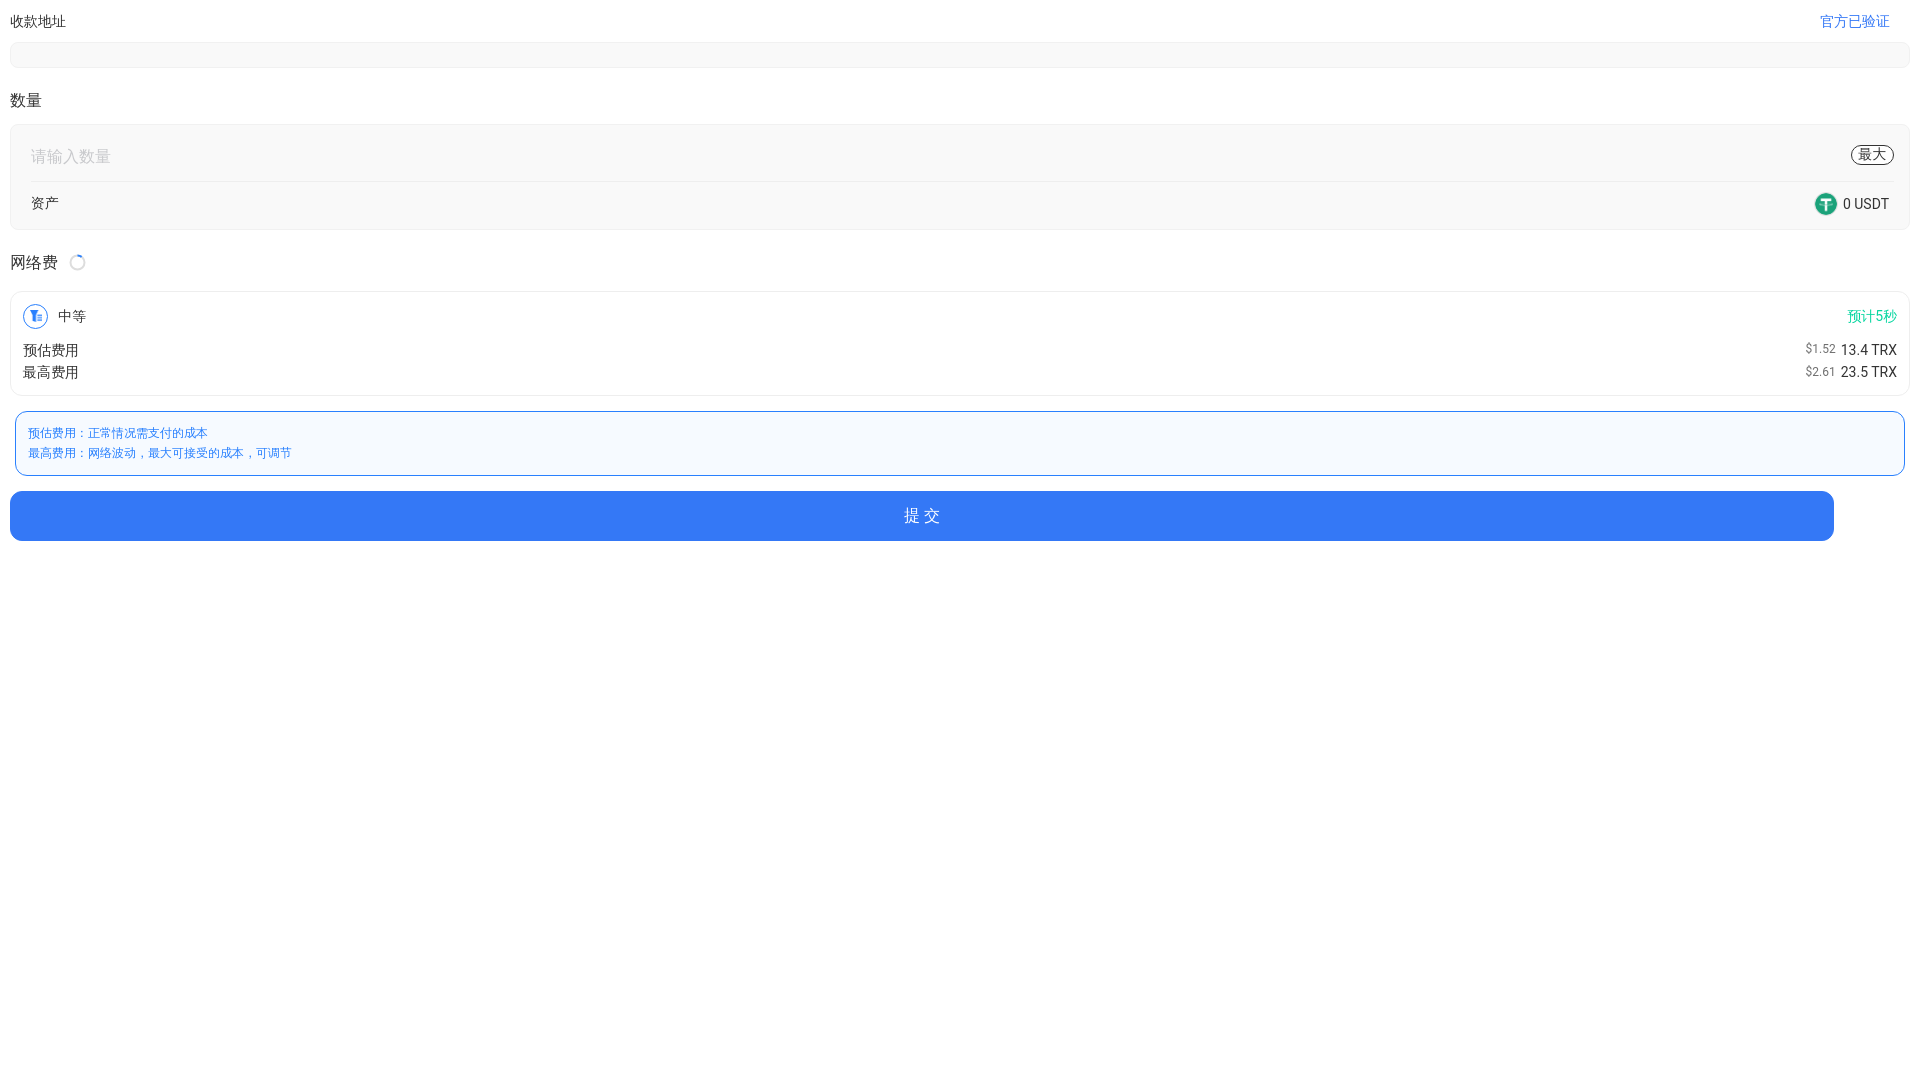Click the 0 USDT balance text
Viewport: 1920px width, 1080px height.
point(1866,204)
